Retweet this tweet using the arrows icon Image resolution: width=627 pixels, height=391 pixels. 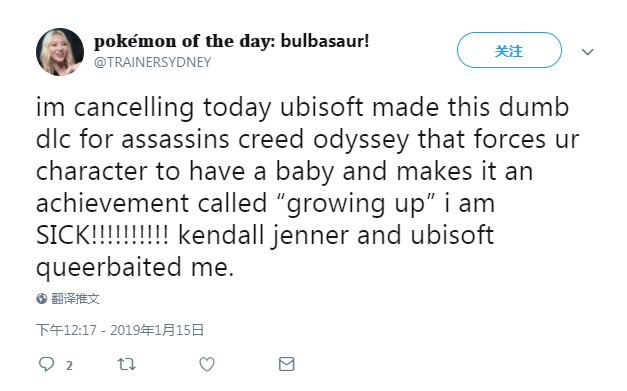[x=126, y=364]
